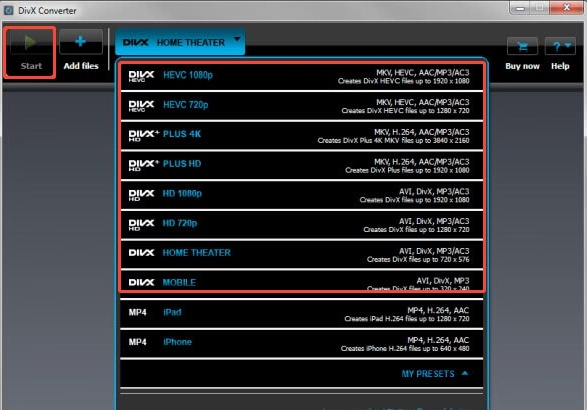The height and width of the screenshot is (410, 587).
Task: Collapse the MY PRESETS section
Action: pos(435,374)
